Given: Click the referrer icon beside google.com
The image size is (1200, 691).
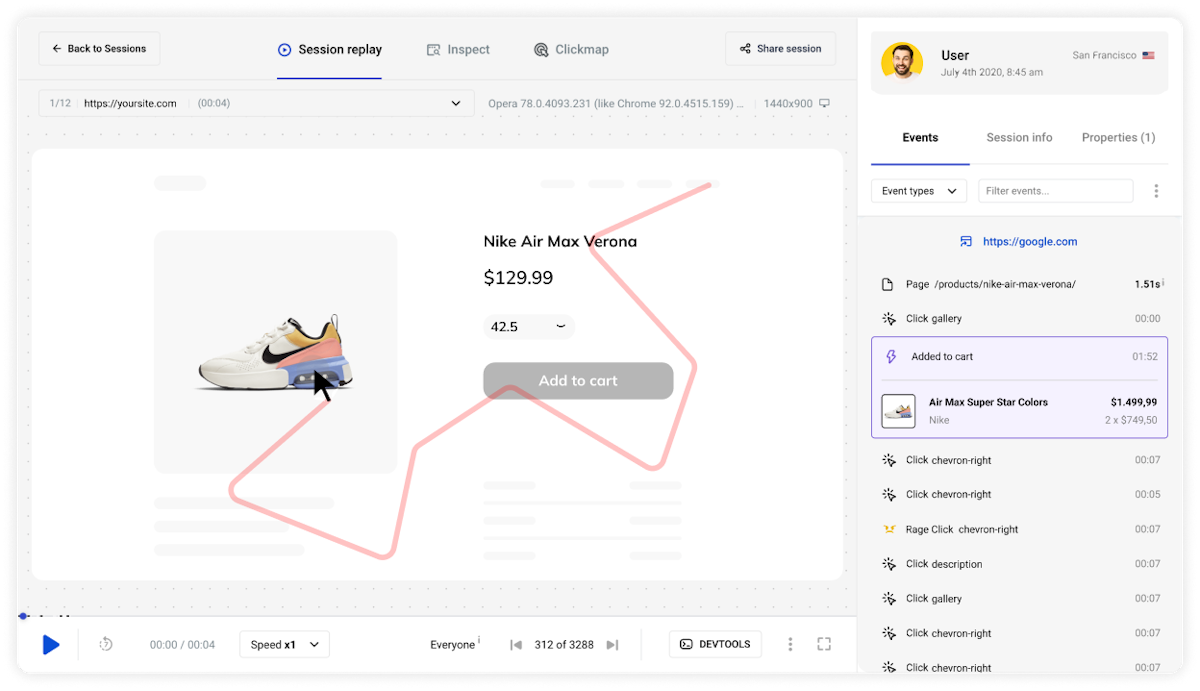Looking at the screenshot, I should click(x=966, y=241).
